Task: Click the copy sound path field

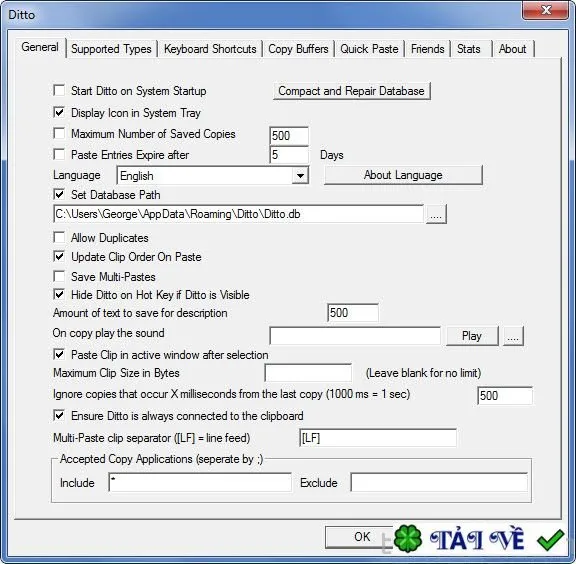Action: pos(355,335)
